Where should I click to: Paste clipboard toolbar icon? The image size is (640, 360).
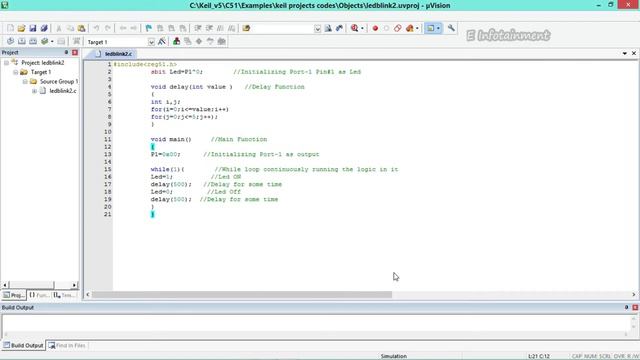[82, 28]
